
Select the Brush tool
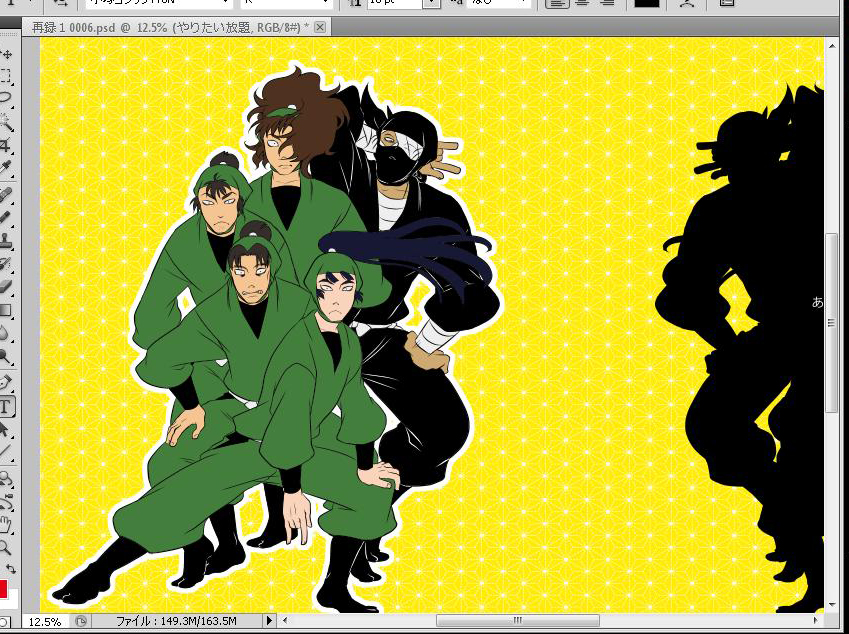[x=5, y=218]
